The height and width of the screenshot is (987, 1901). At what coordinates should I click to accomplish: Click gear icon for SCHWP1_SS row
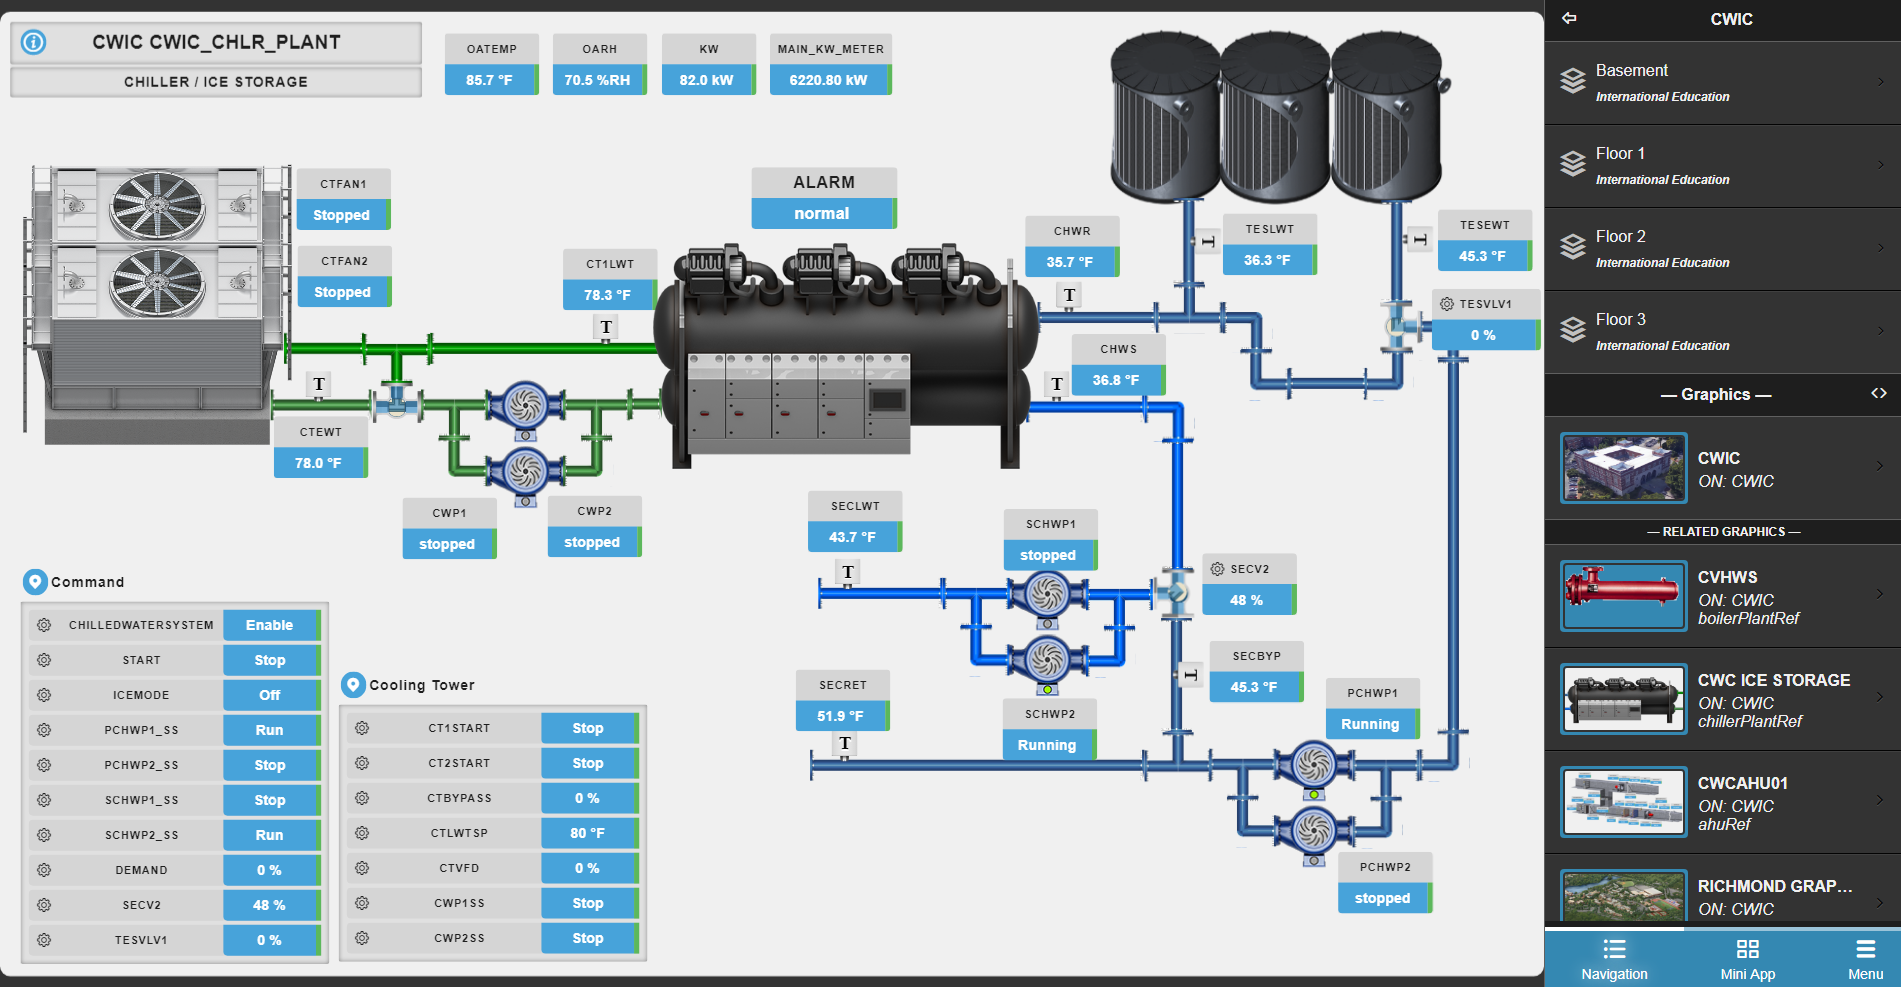click(44, 800)
